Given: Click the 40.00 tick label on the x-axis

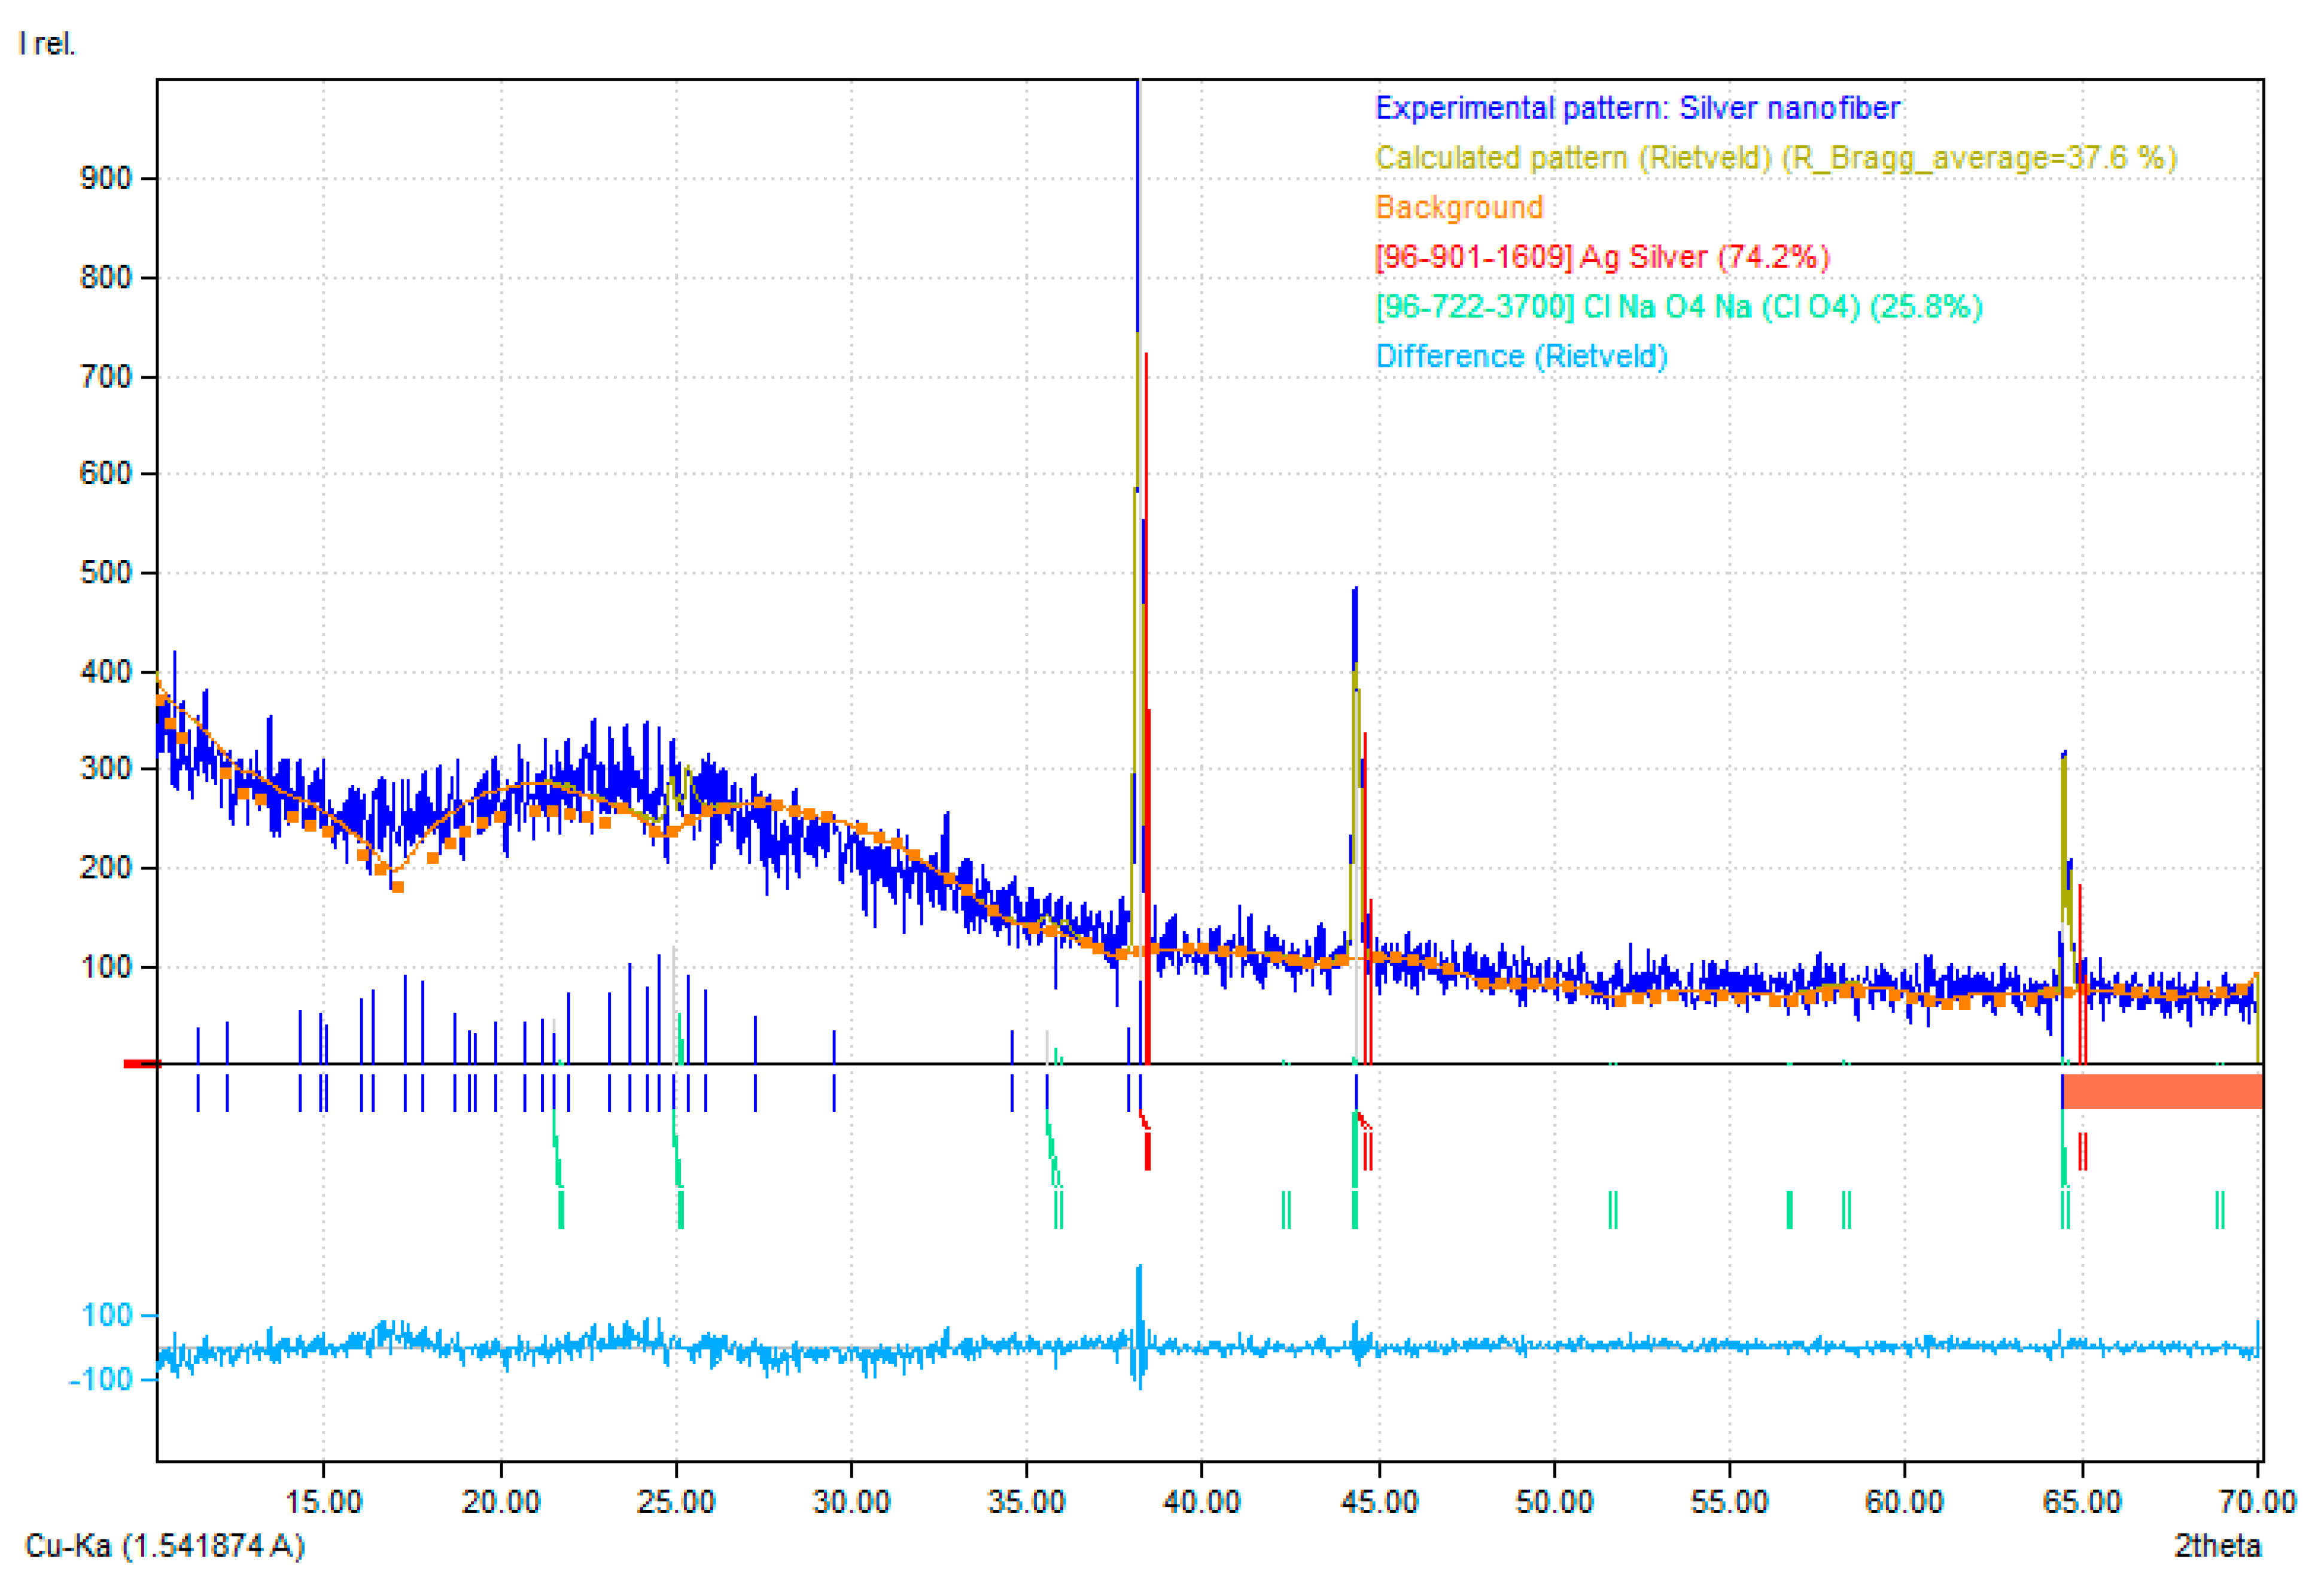Looking at the screenshot, I should [x=1201, y=1501].
